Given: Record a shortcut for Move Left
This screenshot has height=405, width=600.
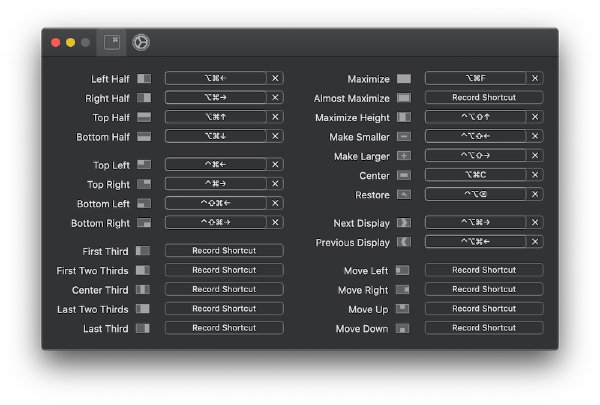Looking at the screenshot, I should pyautogui.click(x=484, y=270).
